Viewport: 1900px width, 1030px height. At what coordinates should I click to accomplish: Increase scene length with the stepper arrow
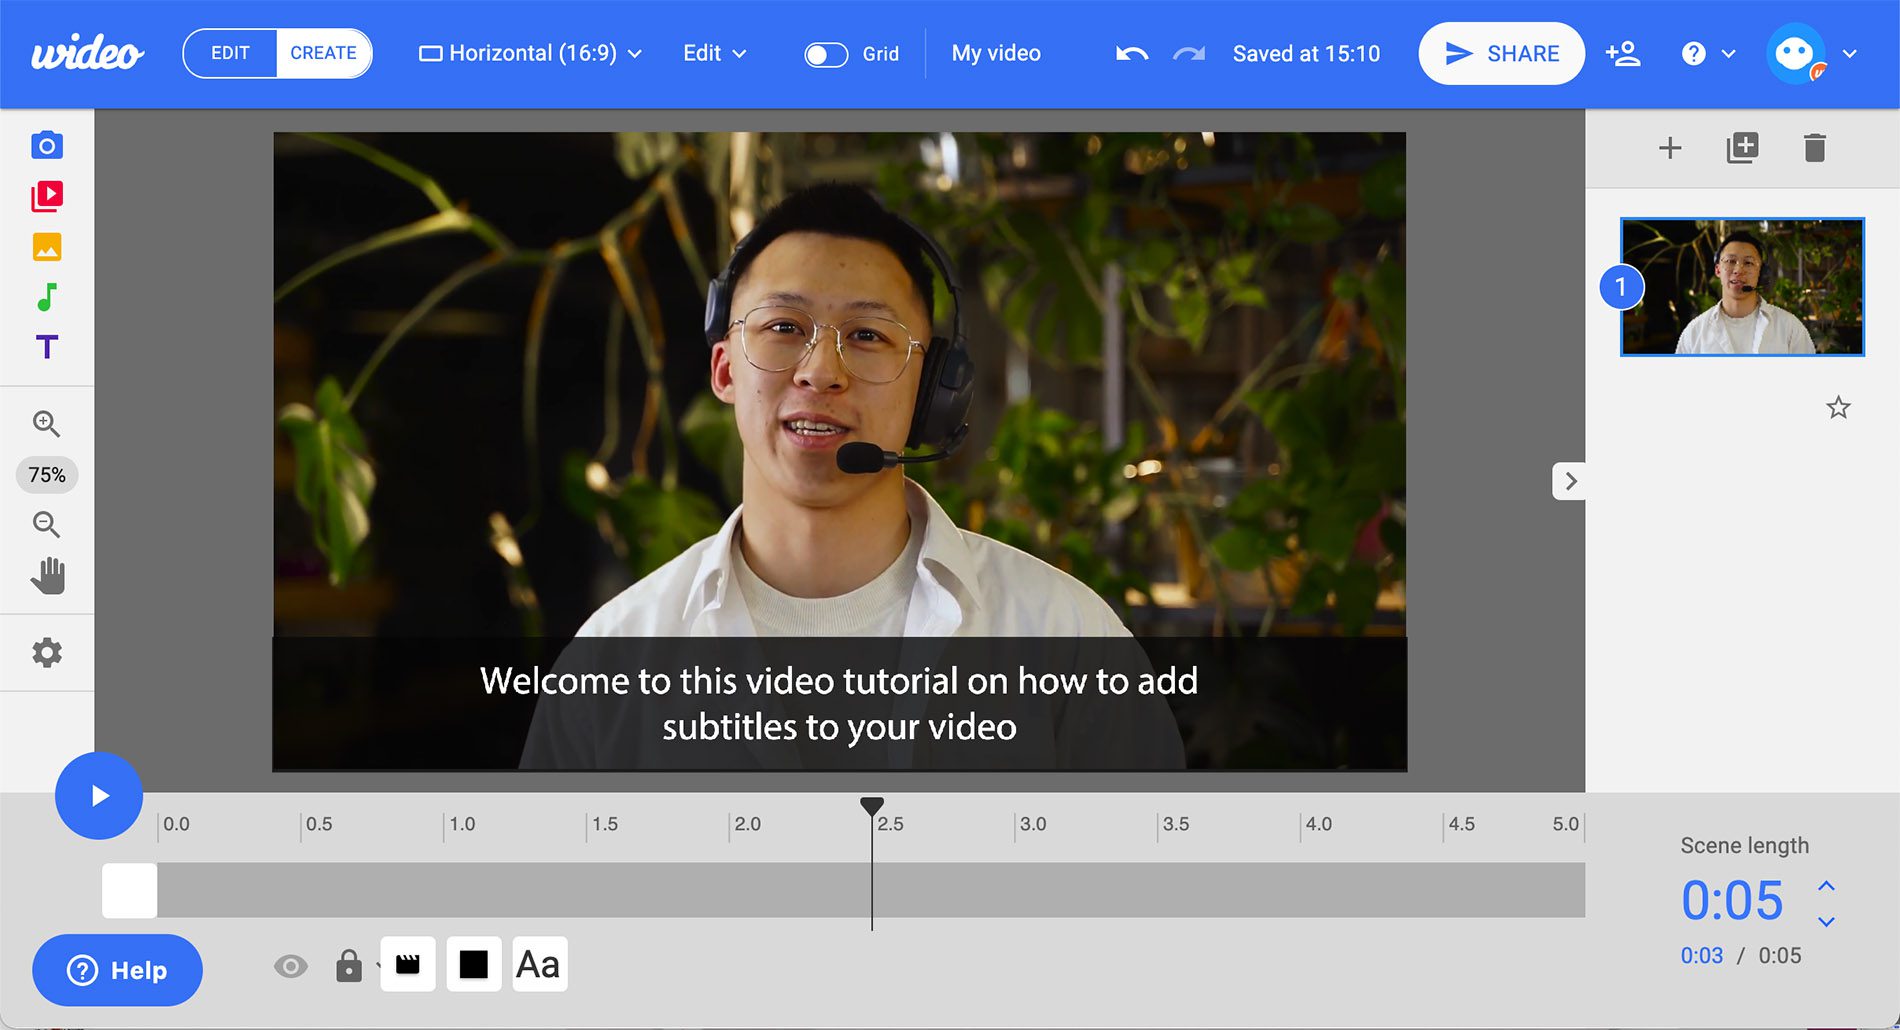[1829, 884]
